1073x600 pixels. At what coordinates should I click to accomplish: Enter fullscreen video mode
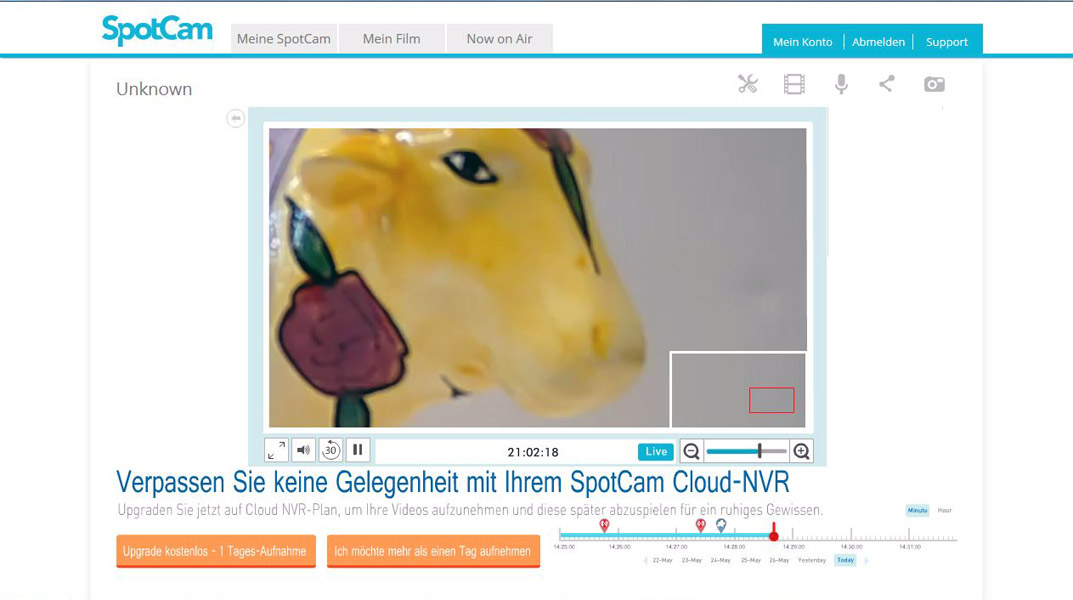coord(276,450)
